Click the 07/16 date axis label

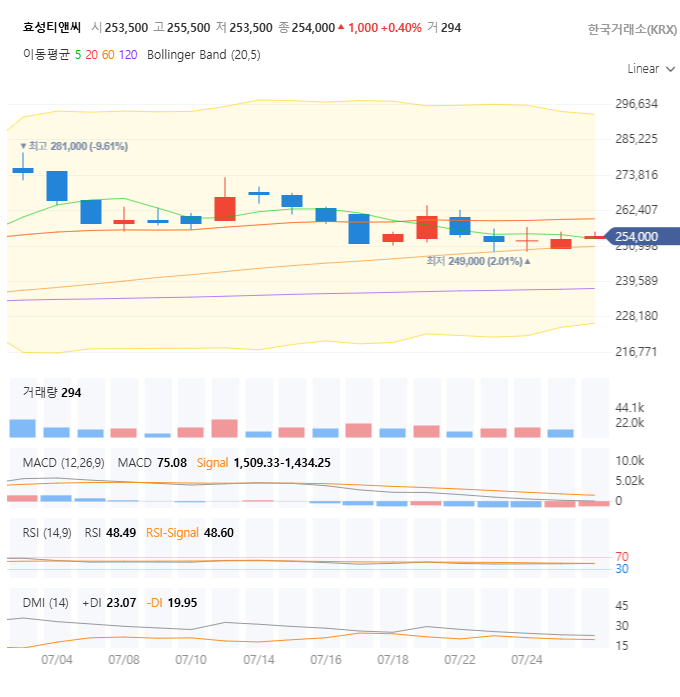tap(326, 660)
